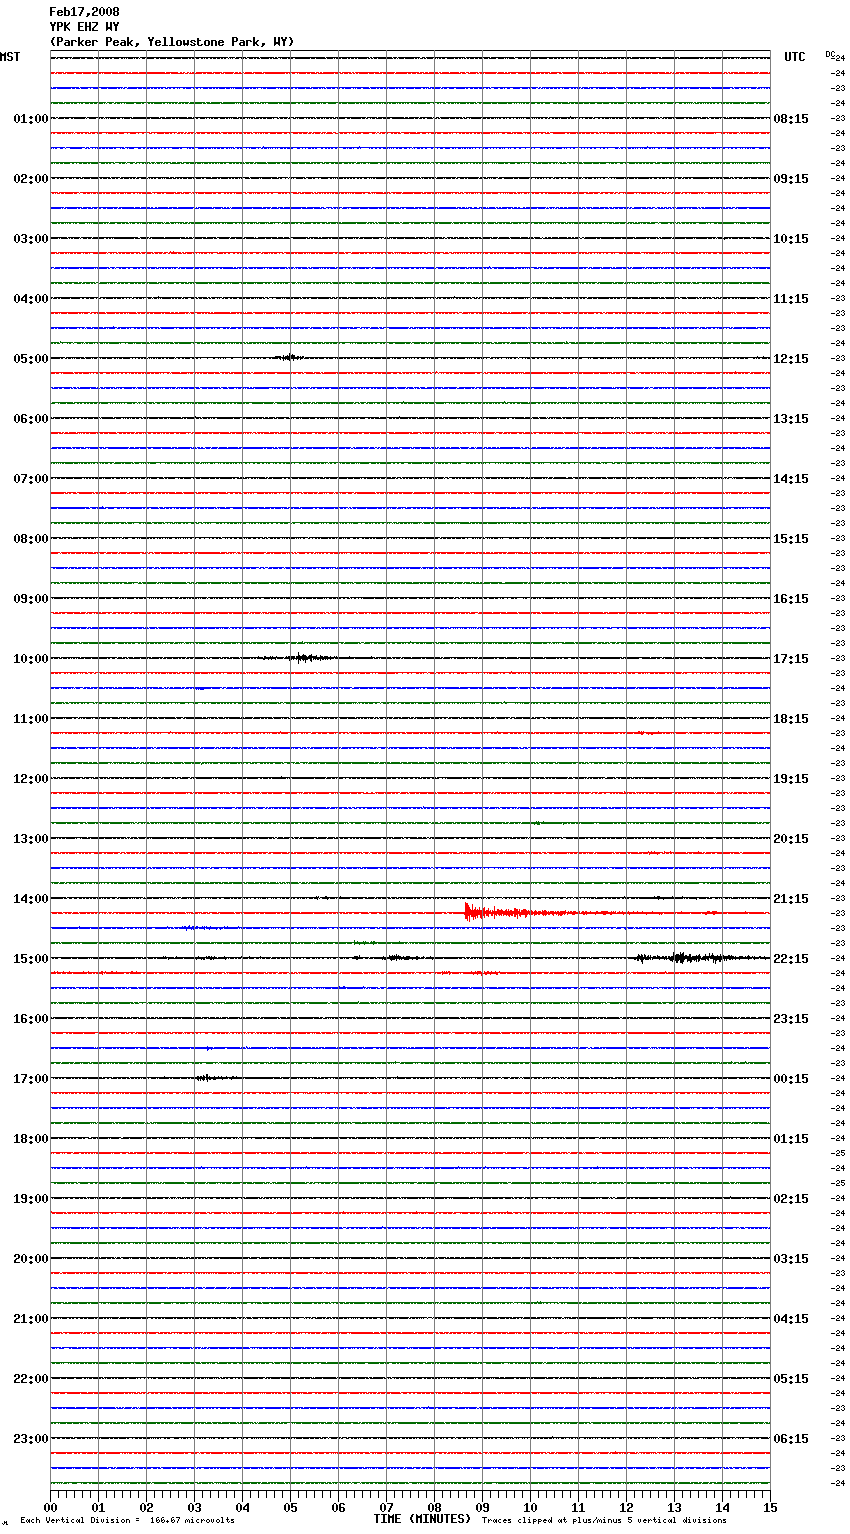Image resolution: width=850 pixels, height=1534 pixels.
Task: Click the 04:15 UTC time label
Action: click(x=791, y=1319)
